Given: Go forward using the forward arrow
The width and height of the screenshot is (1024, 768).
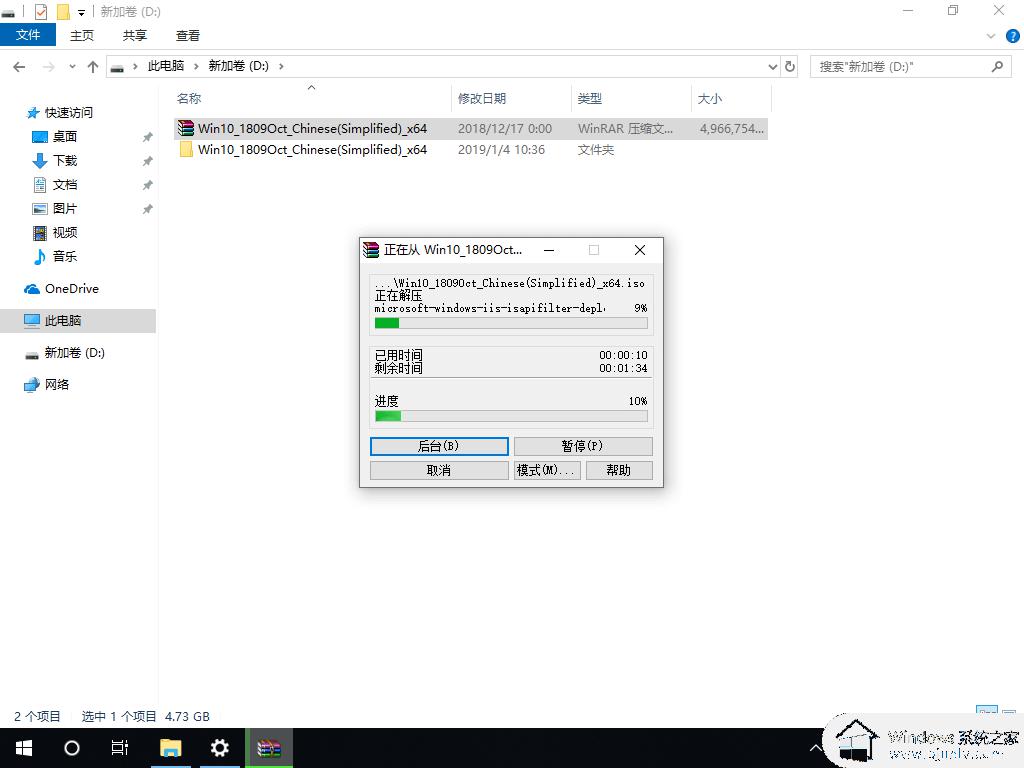Looking at the screenshot, I should coord(48,67).
